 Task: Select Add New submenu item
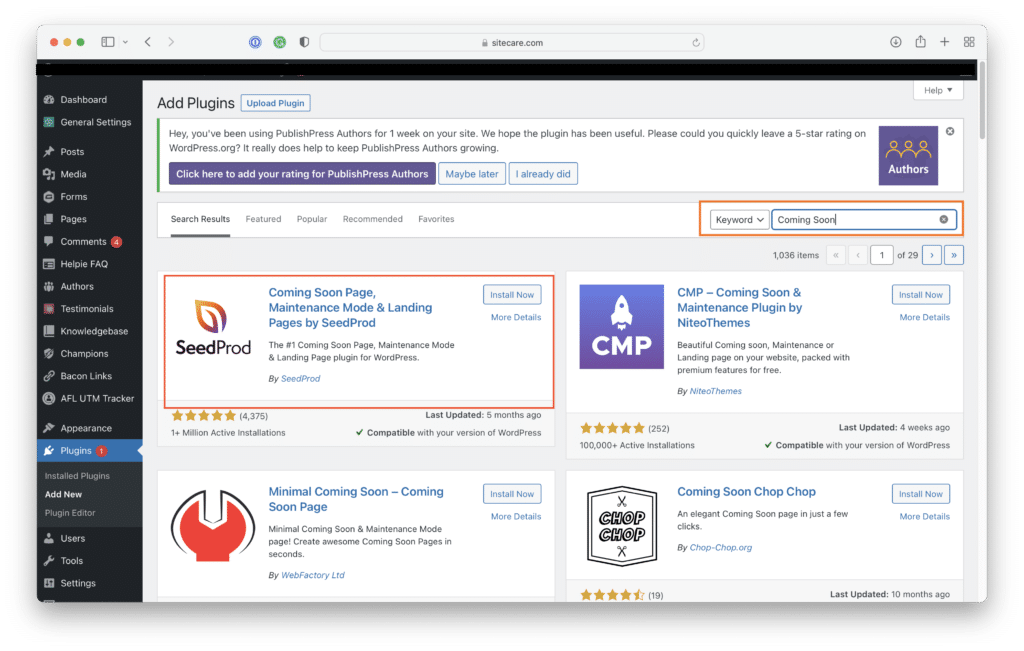63,494
